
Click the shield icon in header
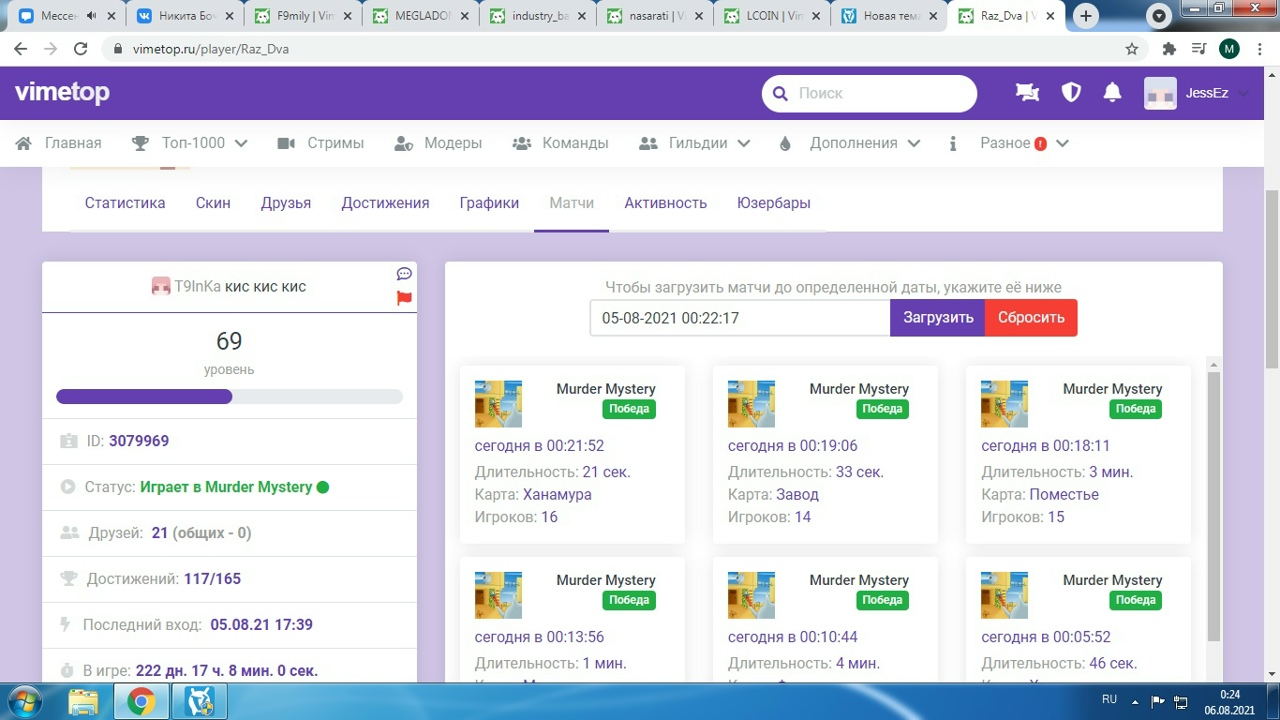click(1071, 93)
